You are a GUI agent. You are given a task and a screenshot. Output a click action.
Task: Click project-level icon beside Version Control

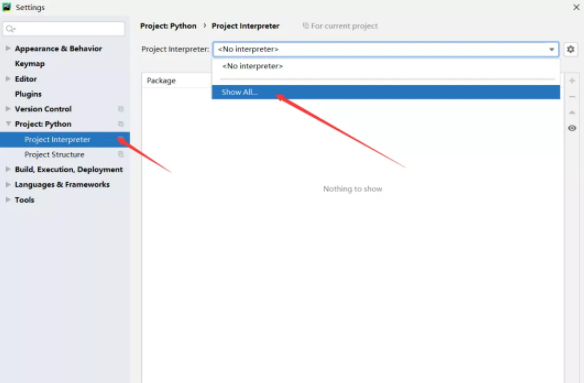(121, 109)
